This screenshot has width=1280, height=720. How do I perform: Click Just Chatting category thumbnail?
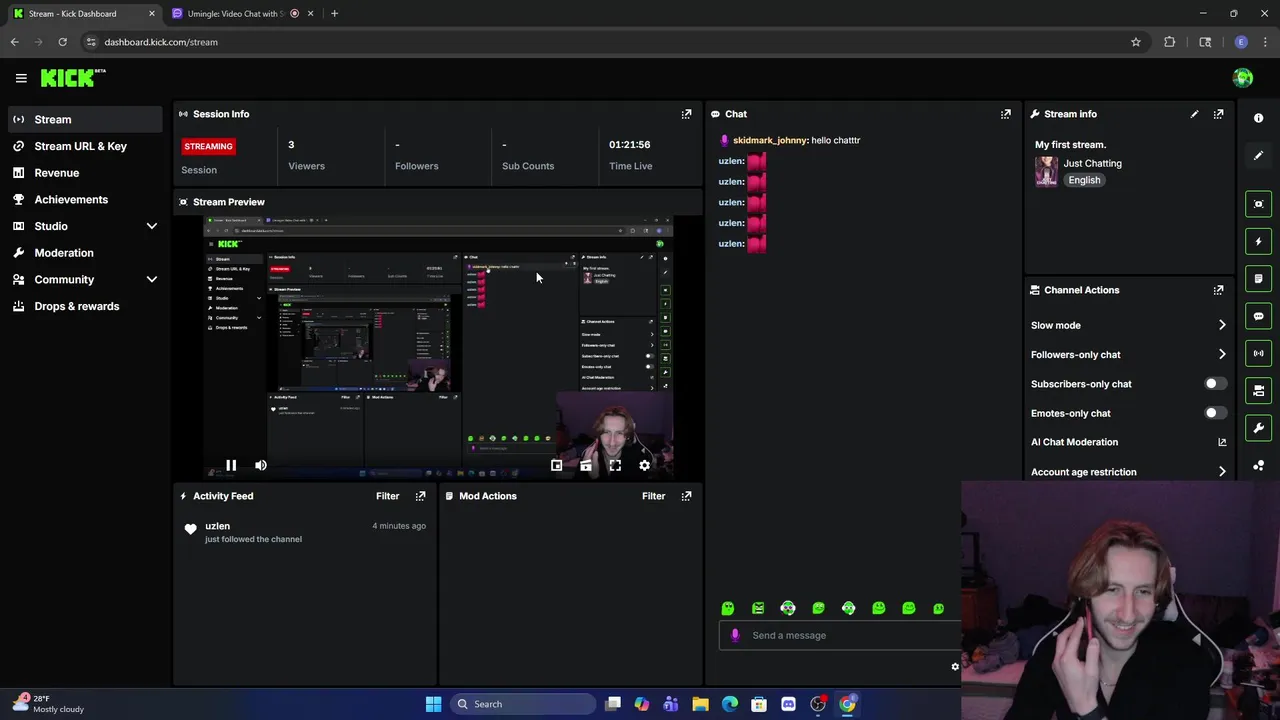(x=1046, y=171)
